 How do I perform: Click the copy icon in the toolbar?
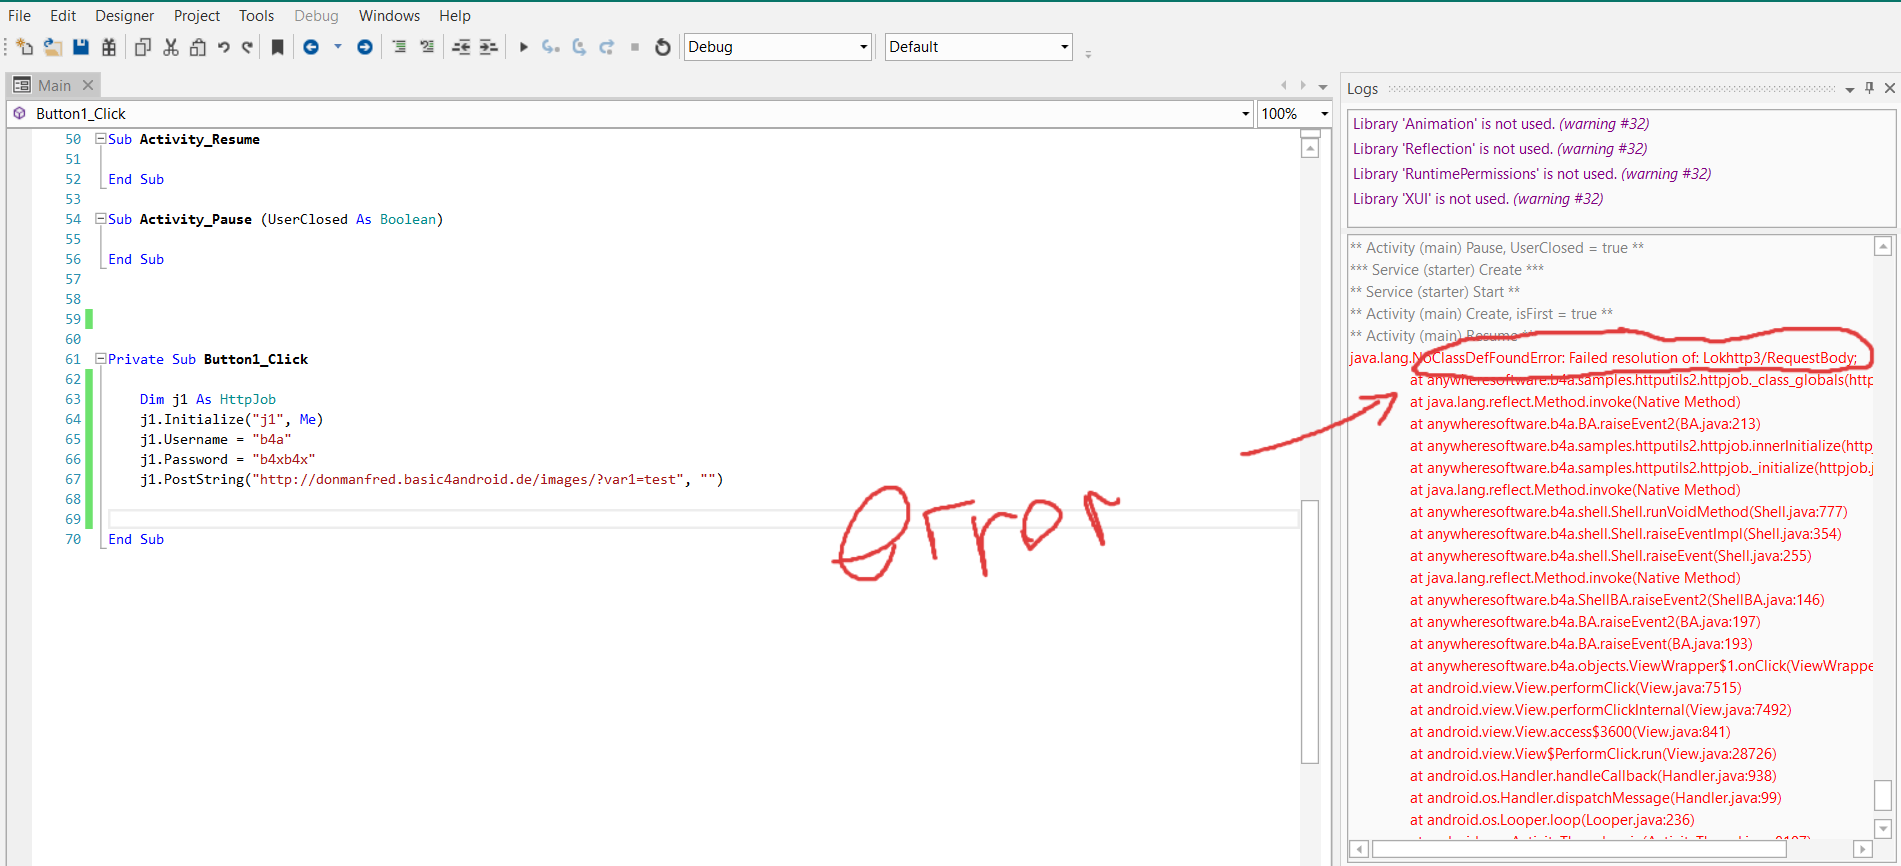pos(143,47)
